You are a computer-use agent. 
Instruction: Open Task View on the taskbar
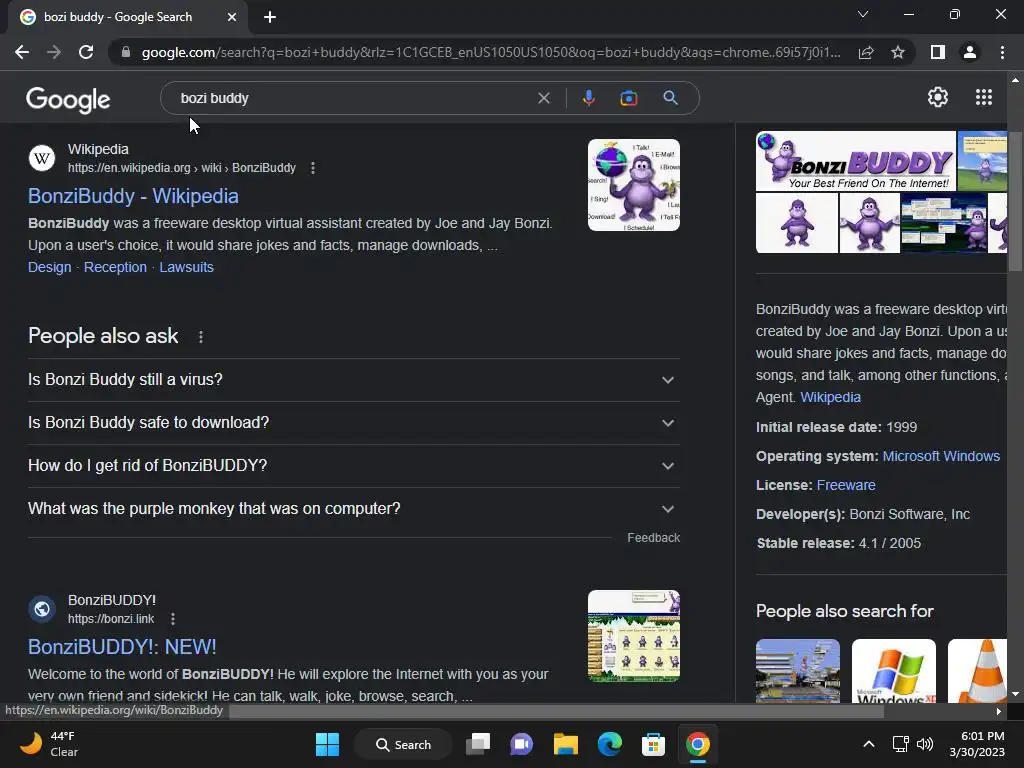tap(478, 744)
